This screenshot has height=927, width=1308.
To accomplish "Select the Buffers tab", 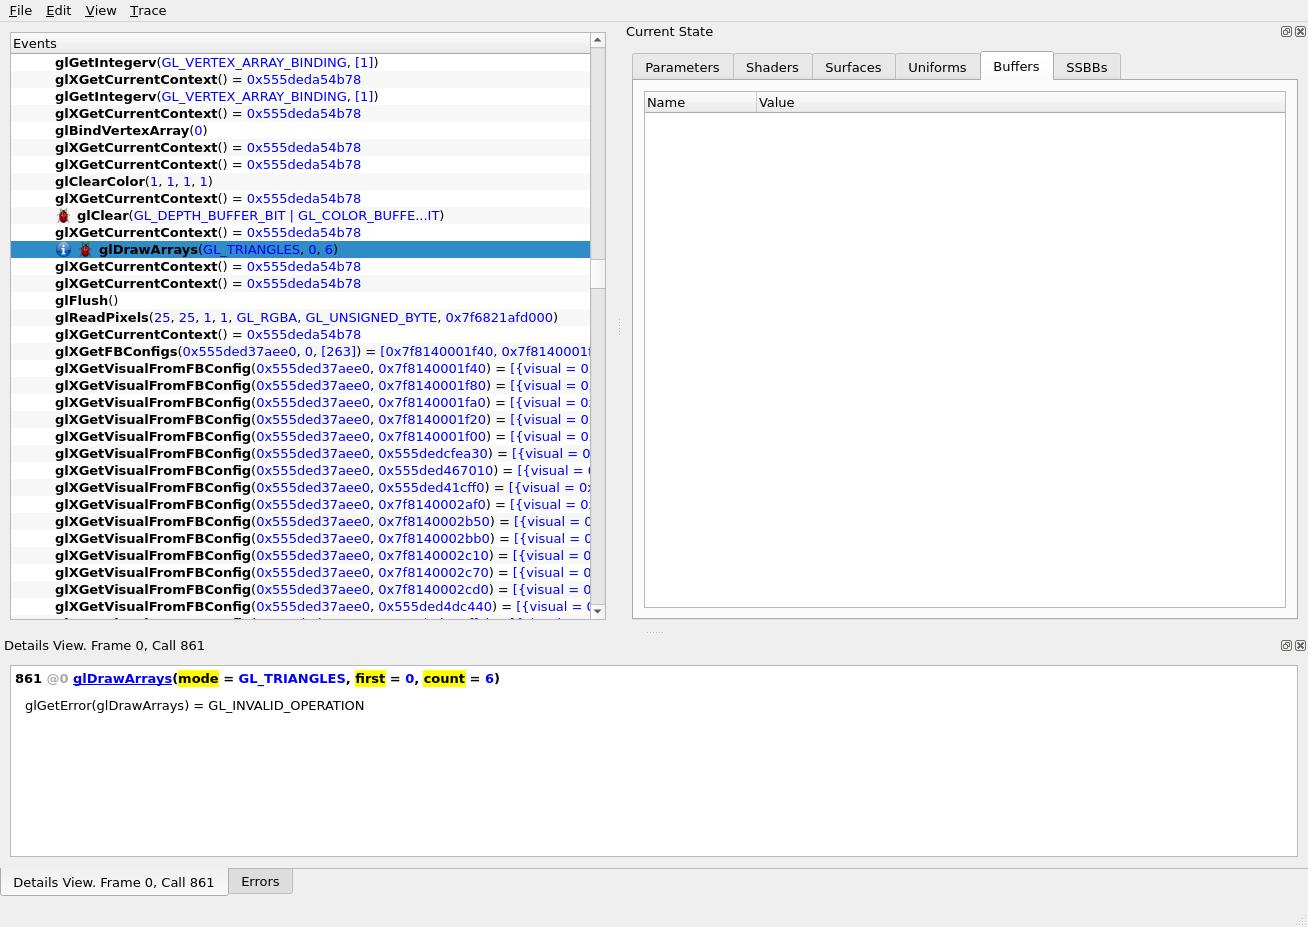I will tap(1016, 66).
